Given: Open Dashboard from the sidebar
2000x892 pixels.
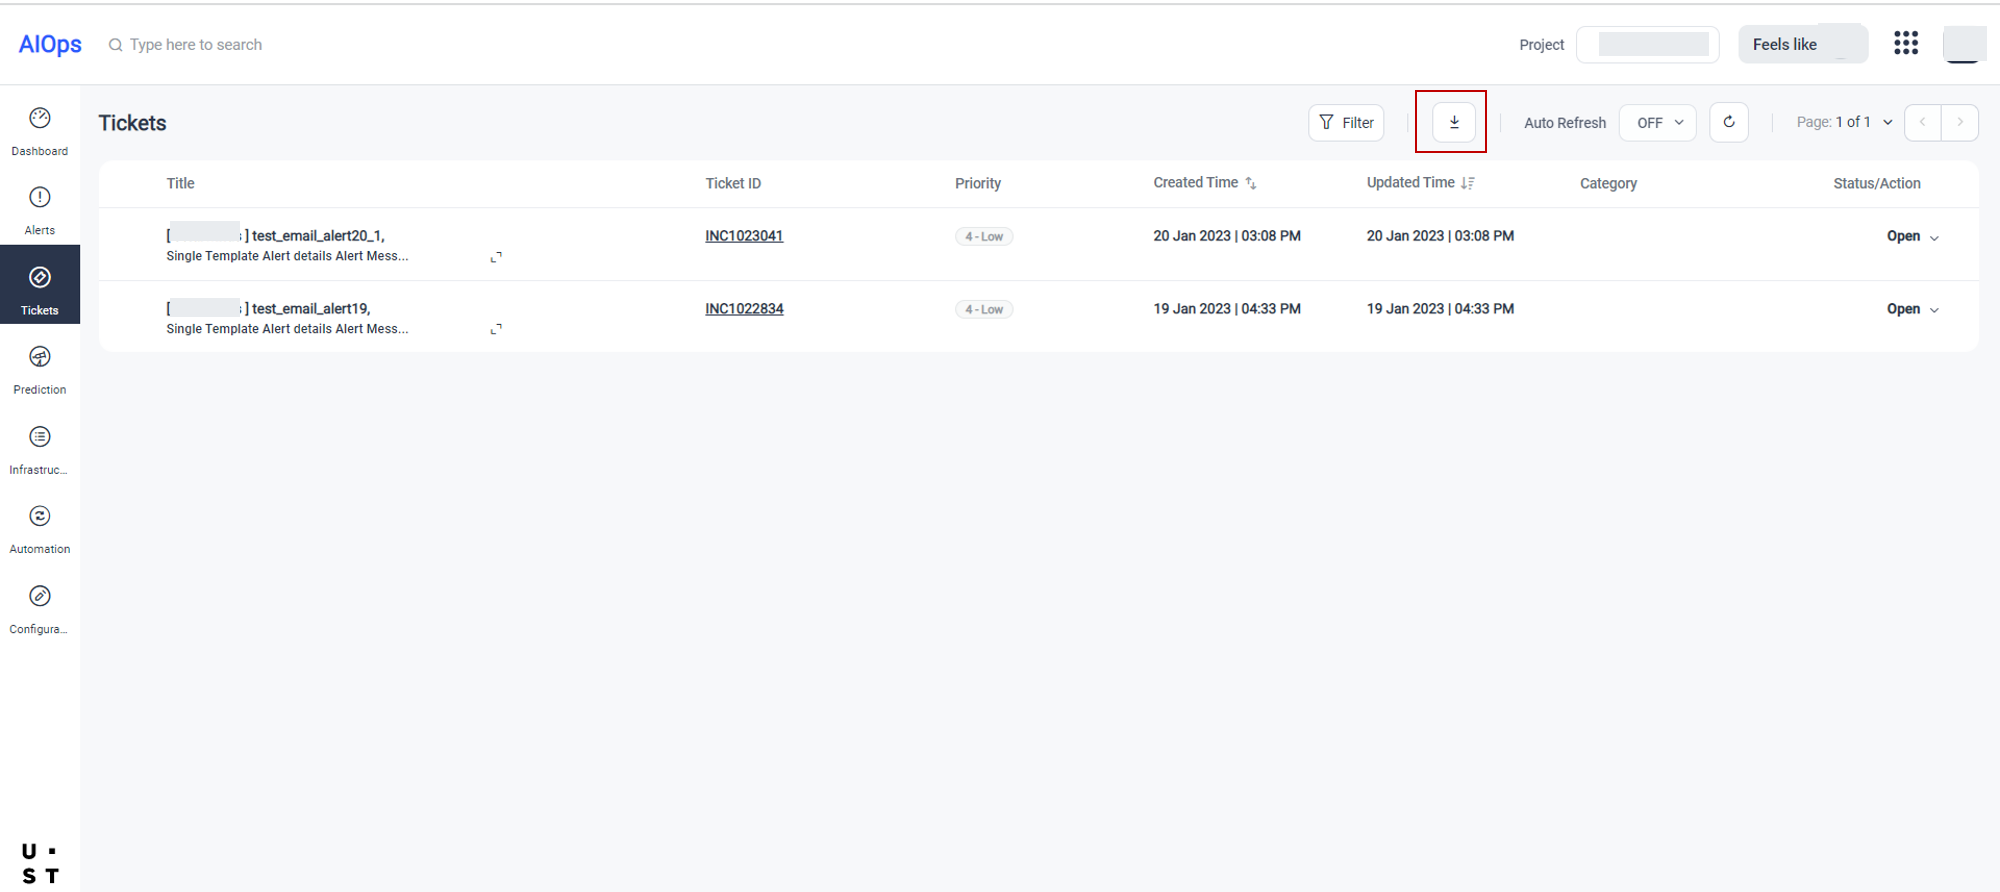Looking at the screenshot, I should point(40,131).
